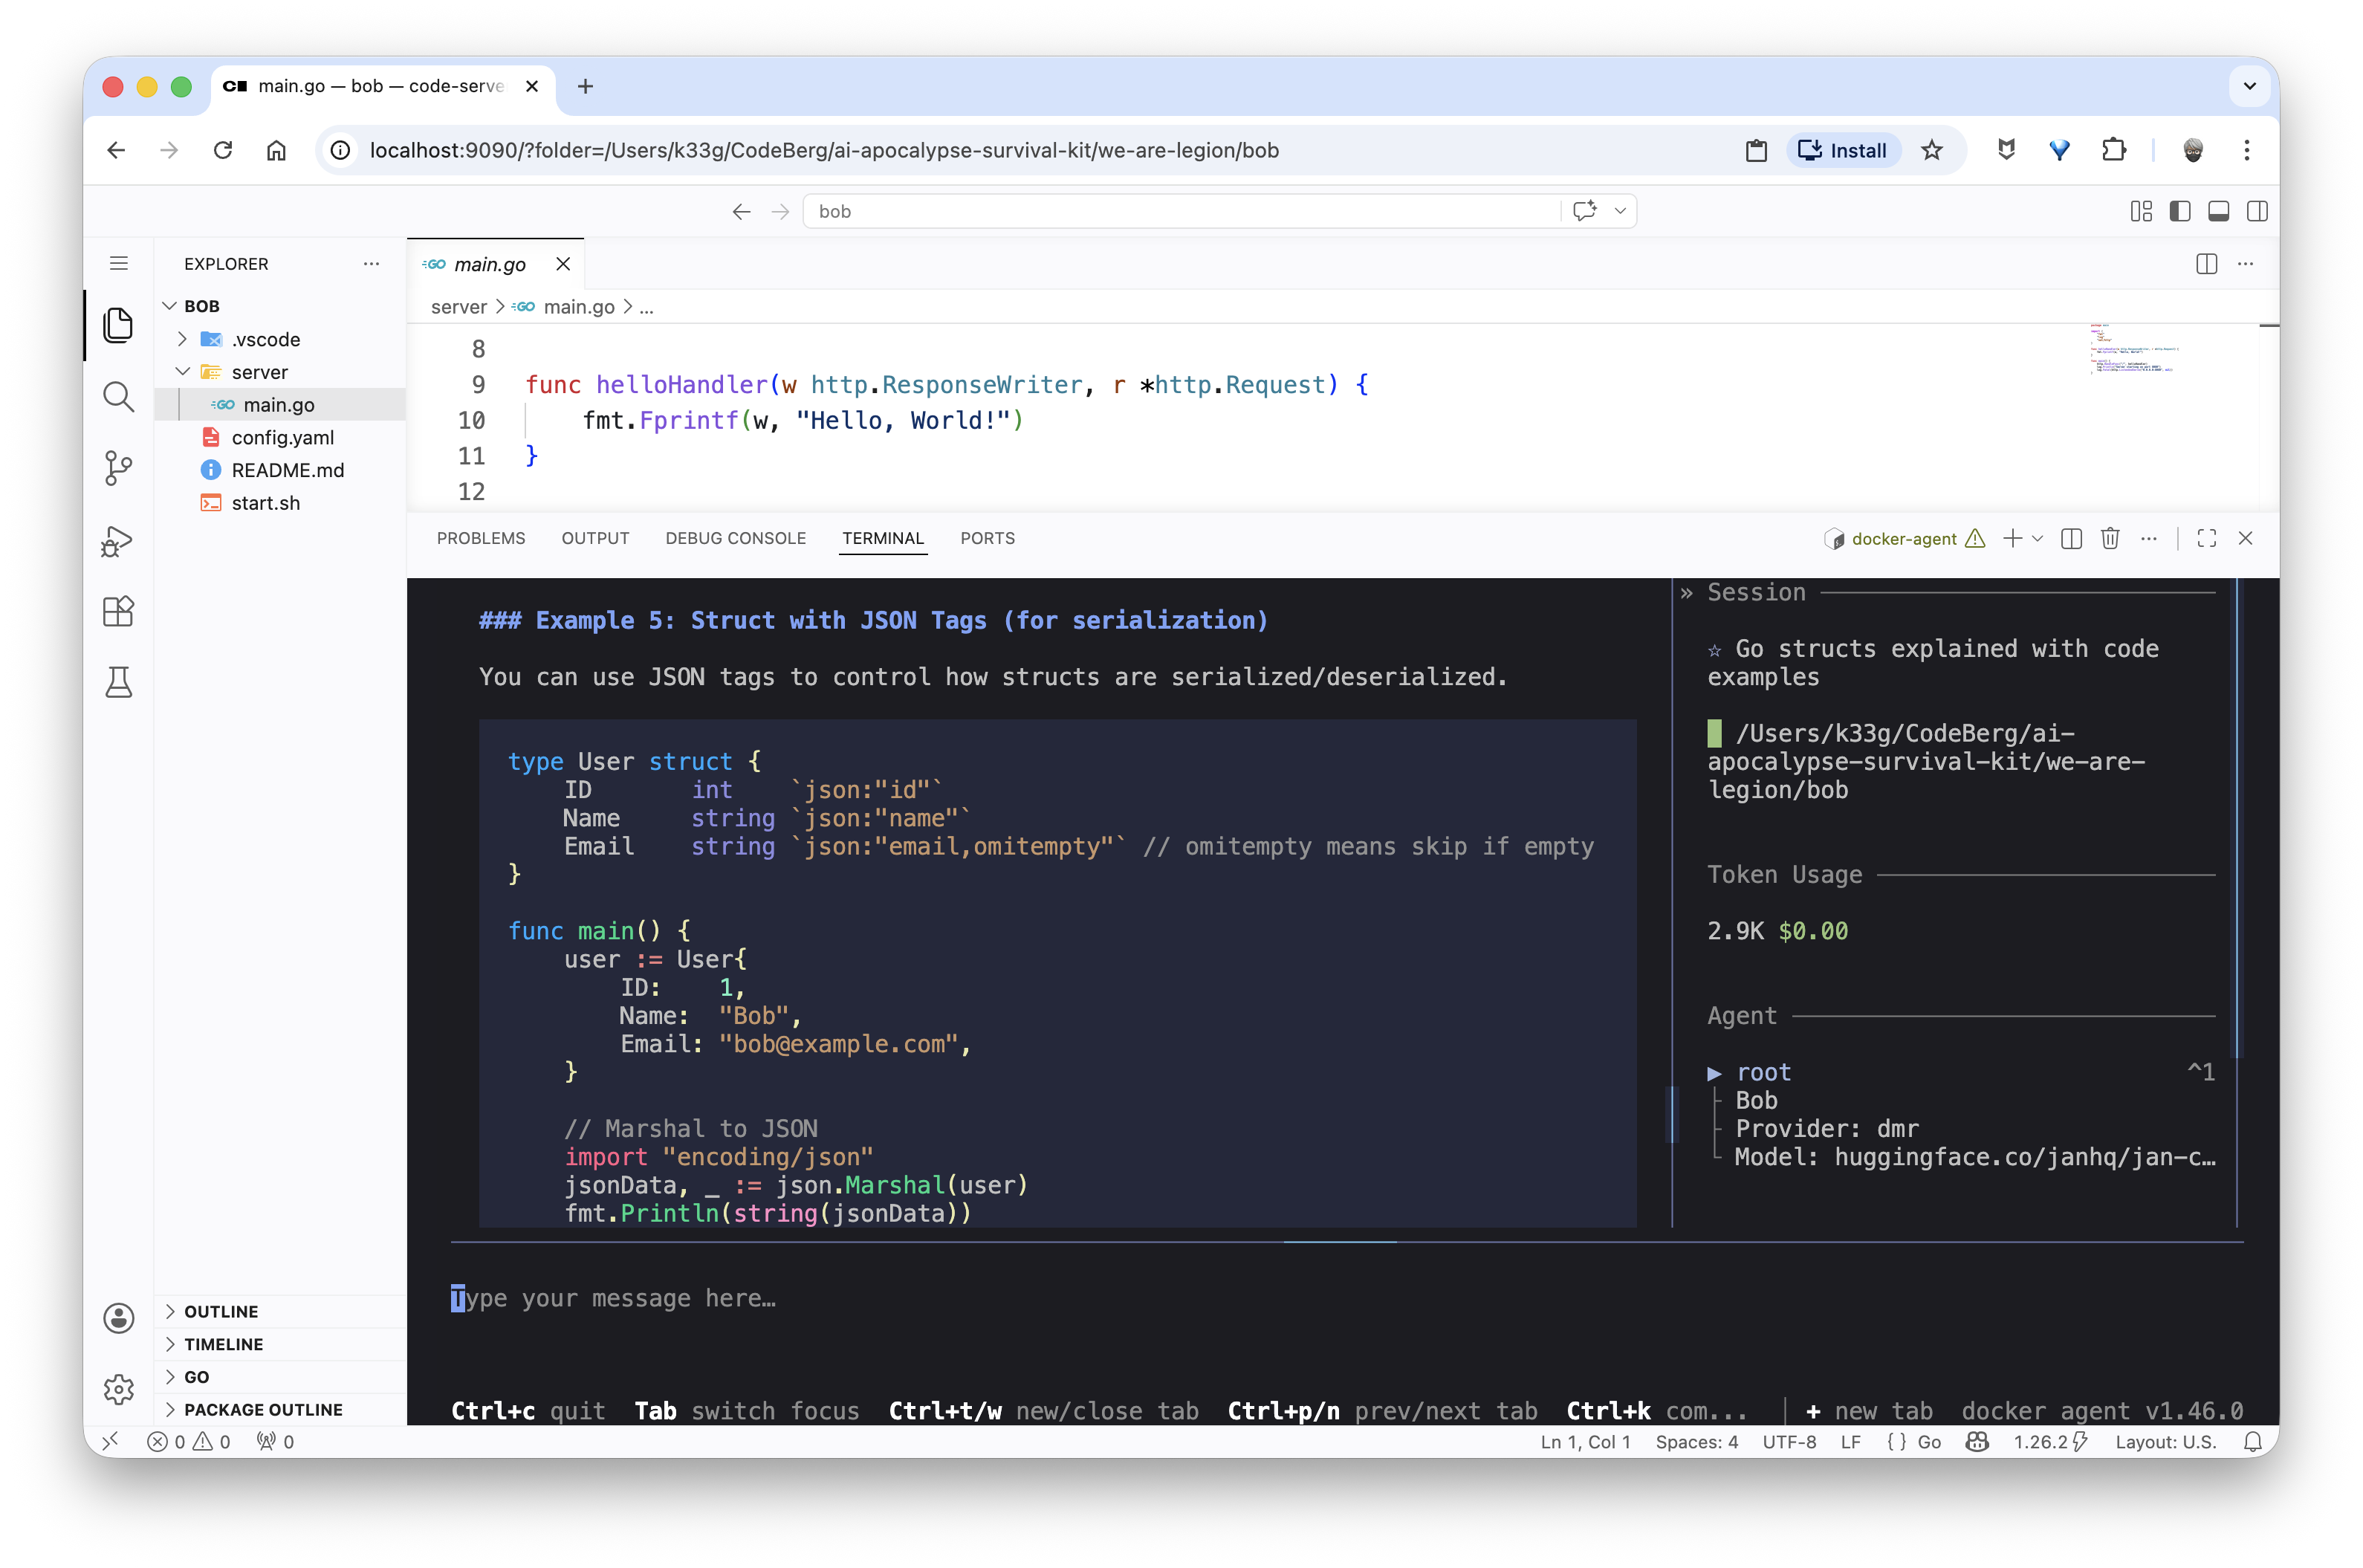Open Run and Debug view

(x=118, y=541)
